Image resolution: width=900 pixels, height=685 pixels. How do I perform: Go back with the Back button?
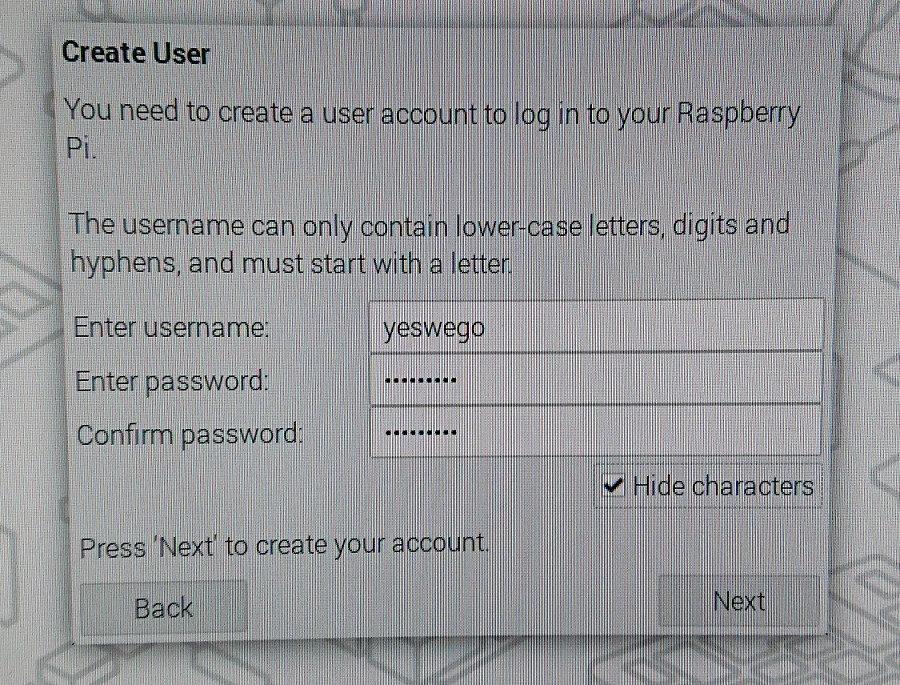pos(164,607)
